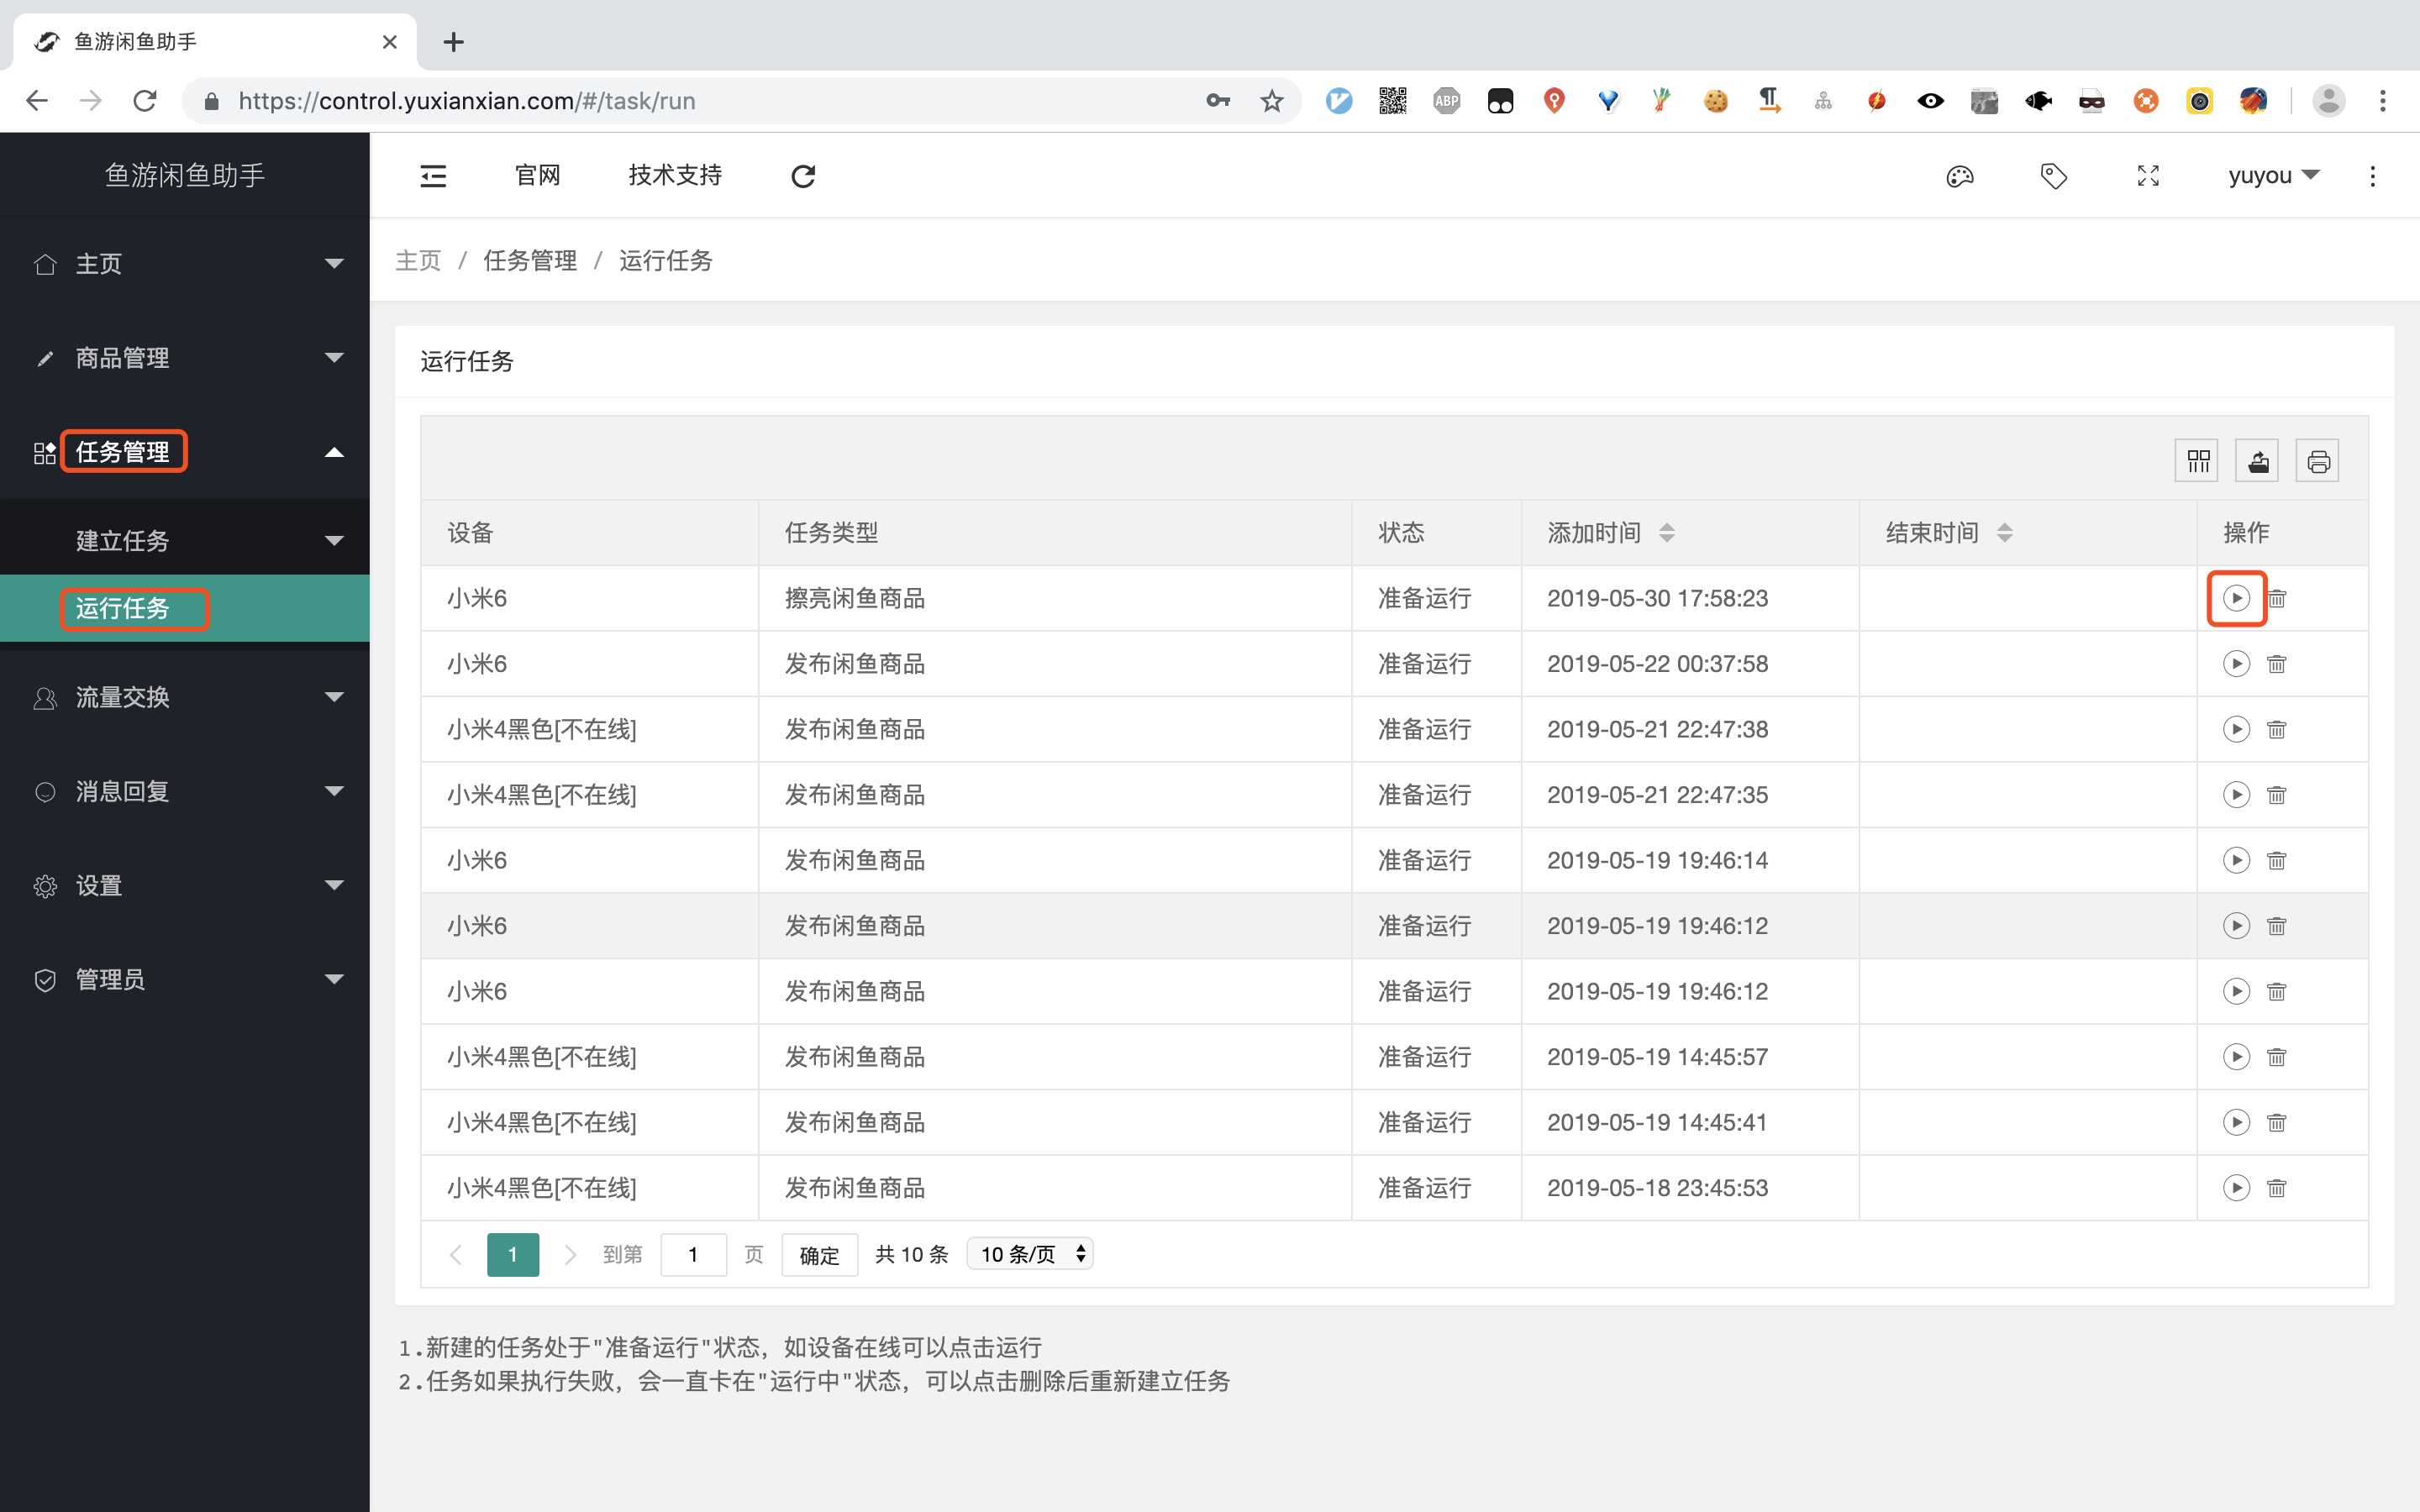Screen dimensions: 2420x1512
Task: Select 运行任务 in the sidebar
Action: click(x=123, y=608)
